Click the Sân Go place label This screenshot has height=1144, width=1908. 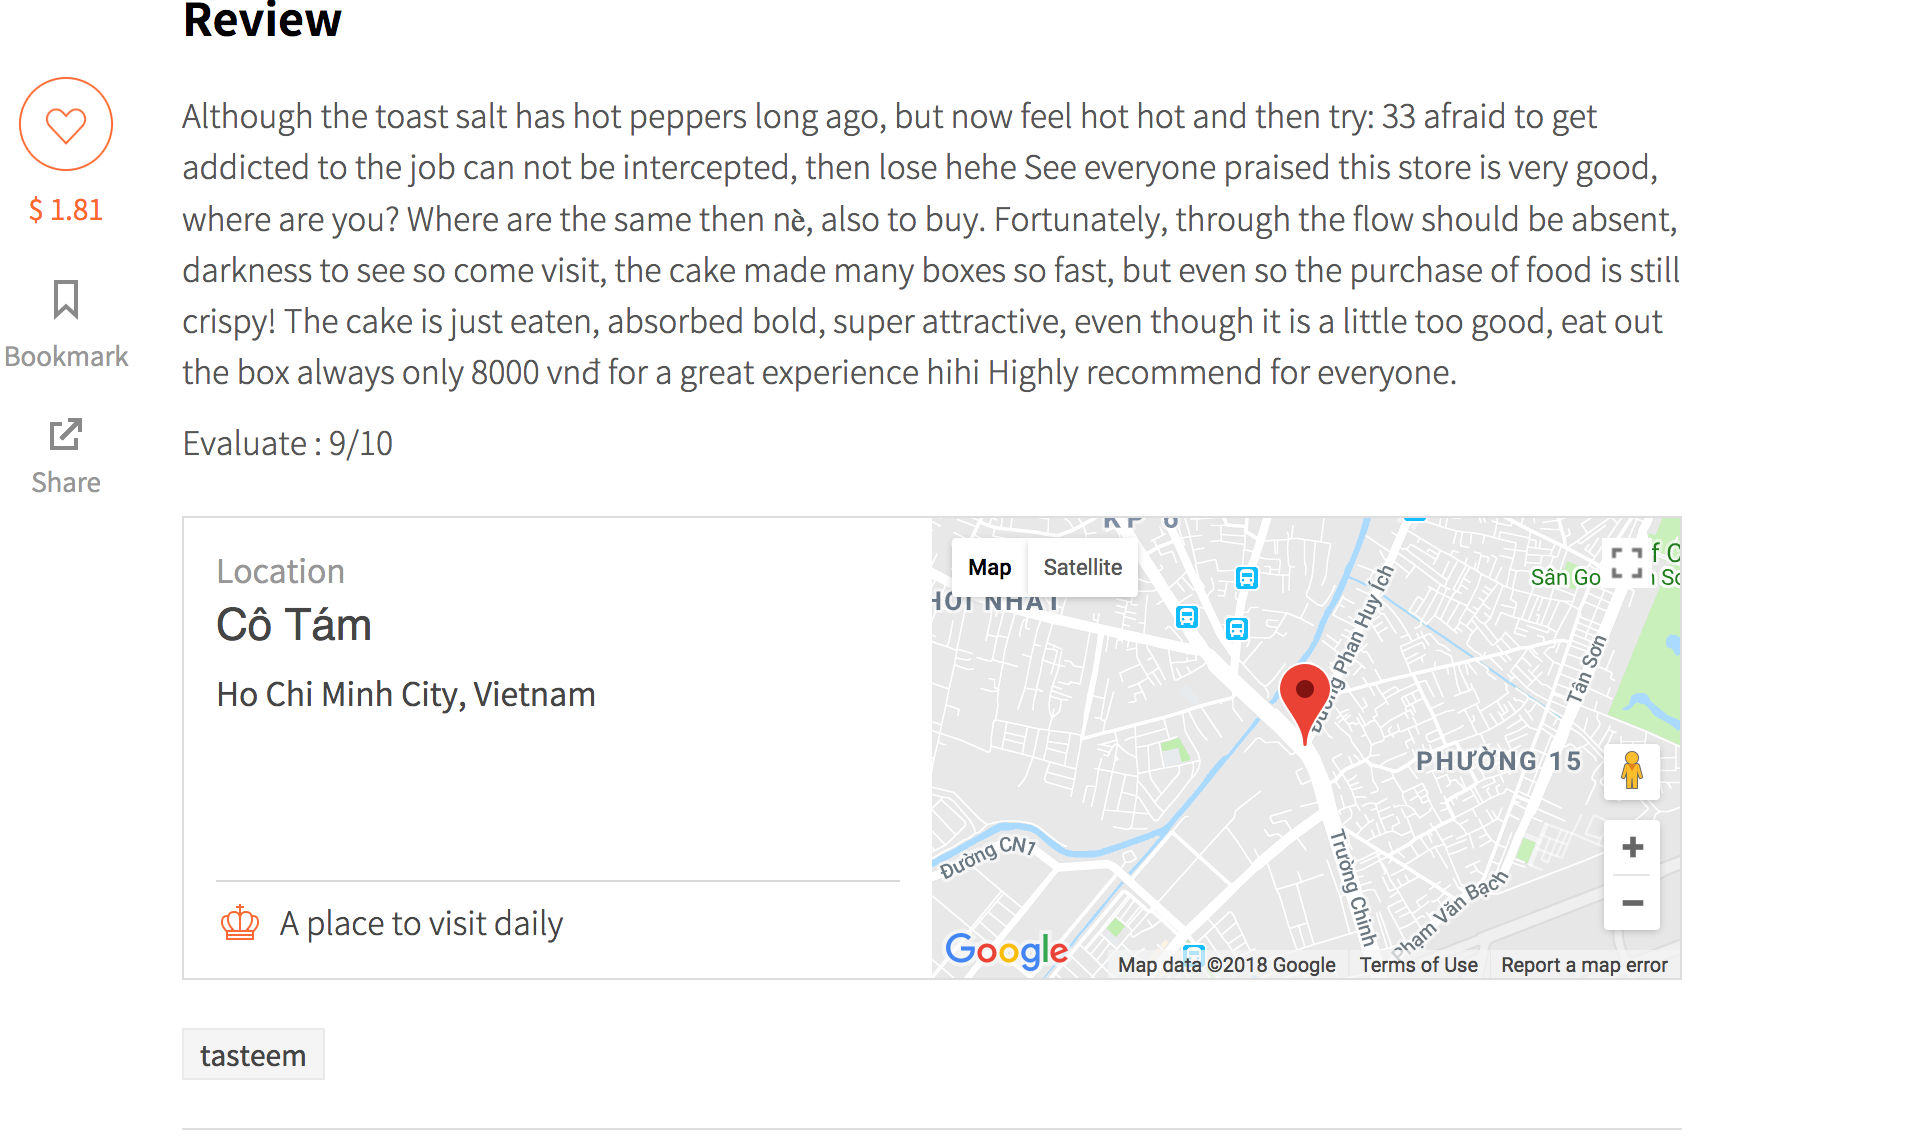coord(1565,577)
